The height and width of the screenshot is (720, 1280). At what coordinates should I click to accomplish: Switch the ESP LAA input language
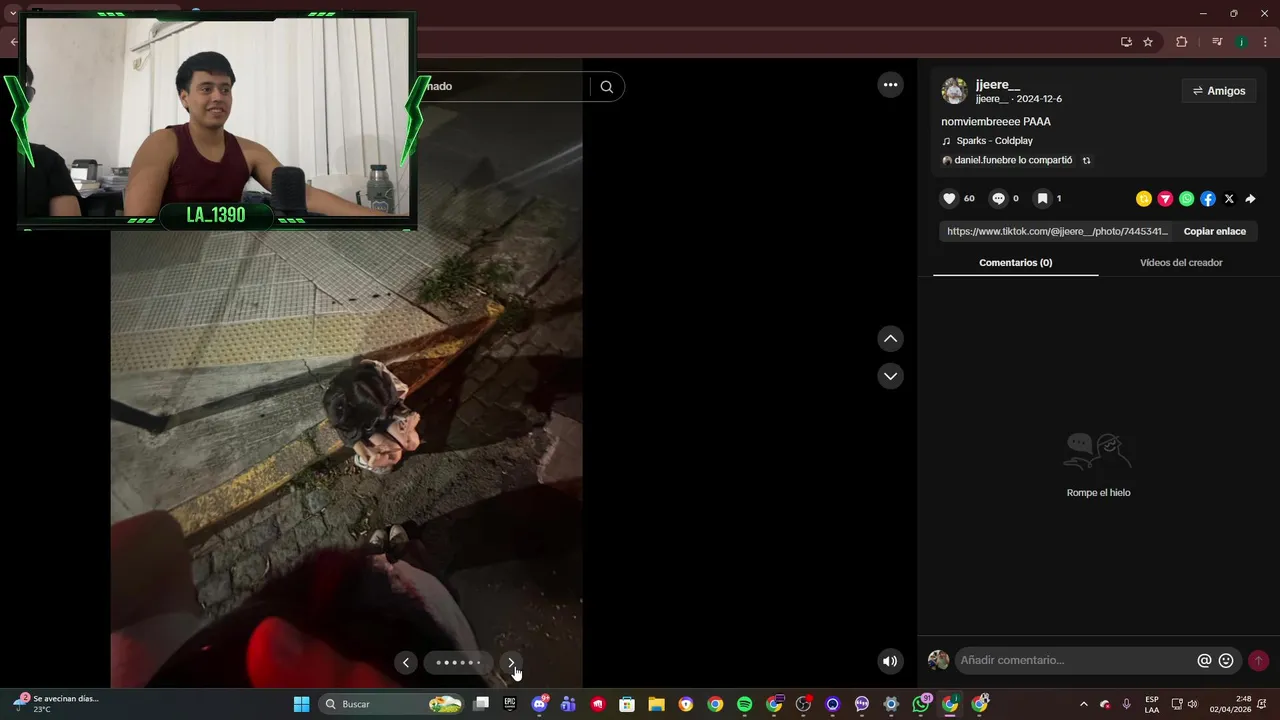(1152, 704)
